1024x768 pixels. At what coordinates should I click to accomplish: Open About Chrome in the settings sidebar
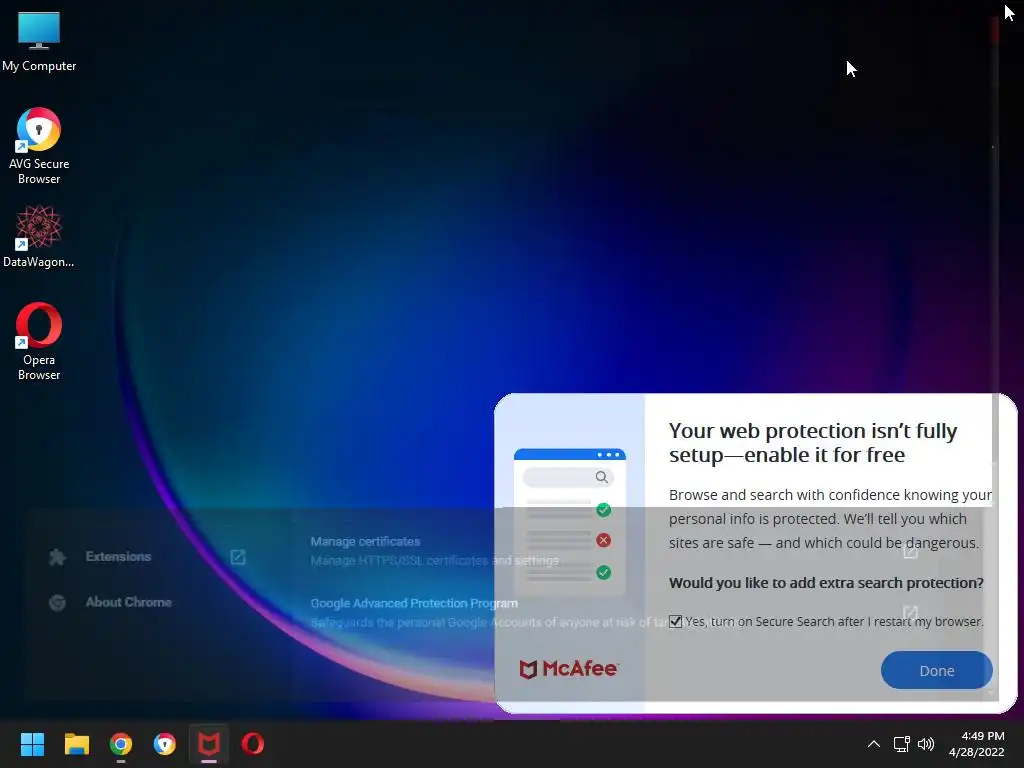pyautogui.click(x=129, y=602)
